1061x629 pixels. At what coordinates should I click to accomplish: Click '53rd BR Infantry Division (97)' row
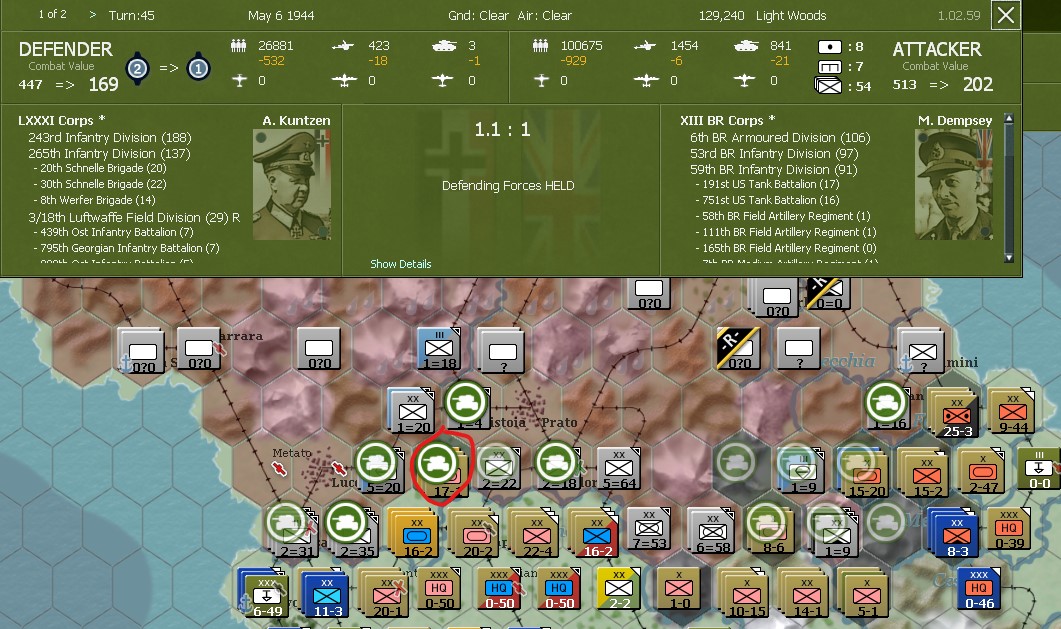[774, 154]
